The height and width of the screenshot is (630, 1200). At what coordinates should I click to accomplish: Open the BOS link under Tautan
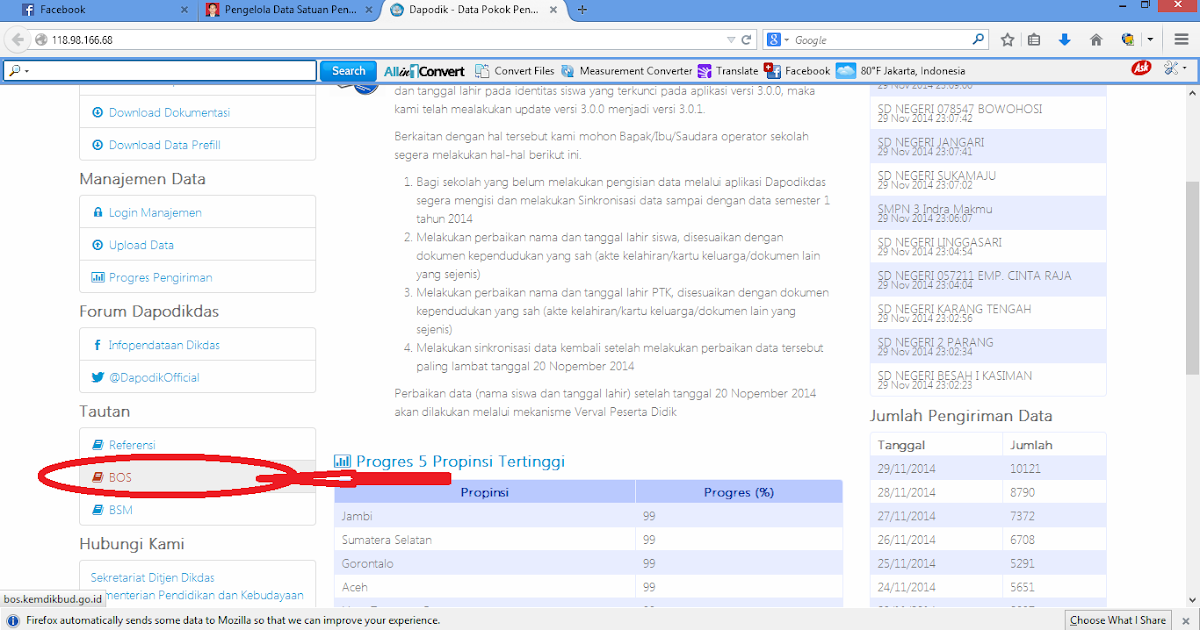(120, 478)
